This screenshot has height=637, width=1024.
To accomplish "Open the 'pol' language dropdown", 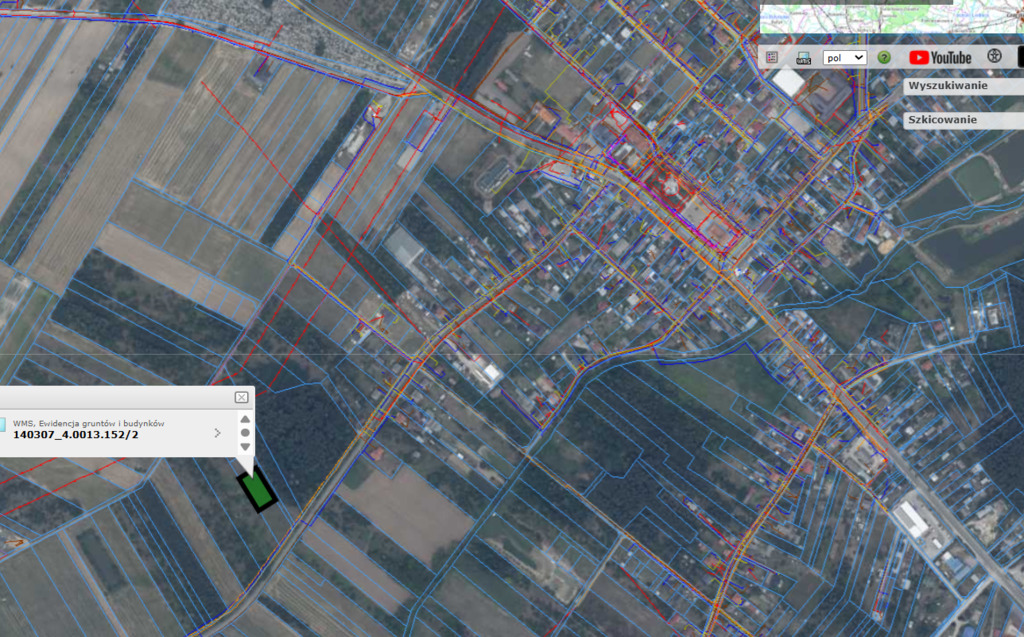I will tap(844, 58).
